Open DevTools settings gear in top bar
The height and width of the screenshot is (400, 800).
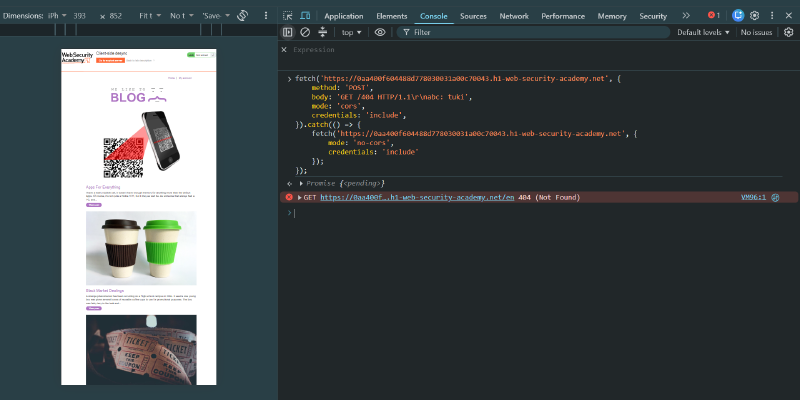click(x=755, y=16)
